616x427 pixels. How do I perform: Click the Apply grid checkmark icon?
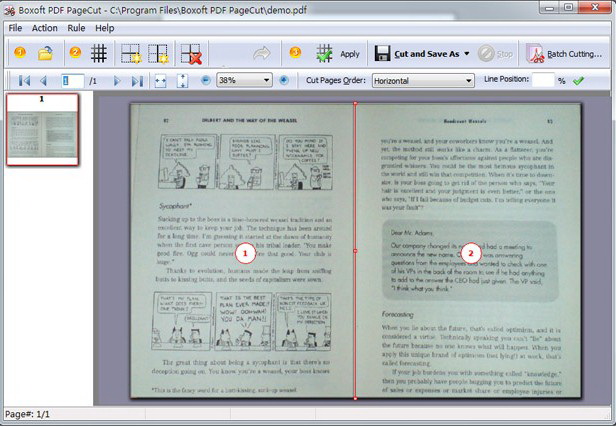324,53
